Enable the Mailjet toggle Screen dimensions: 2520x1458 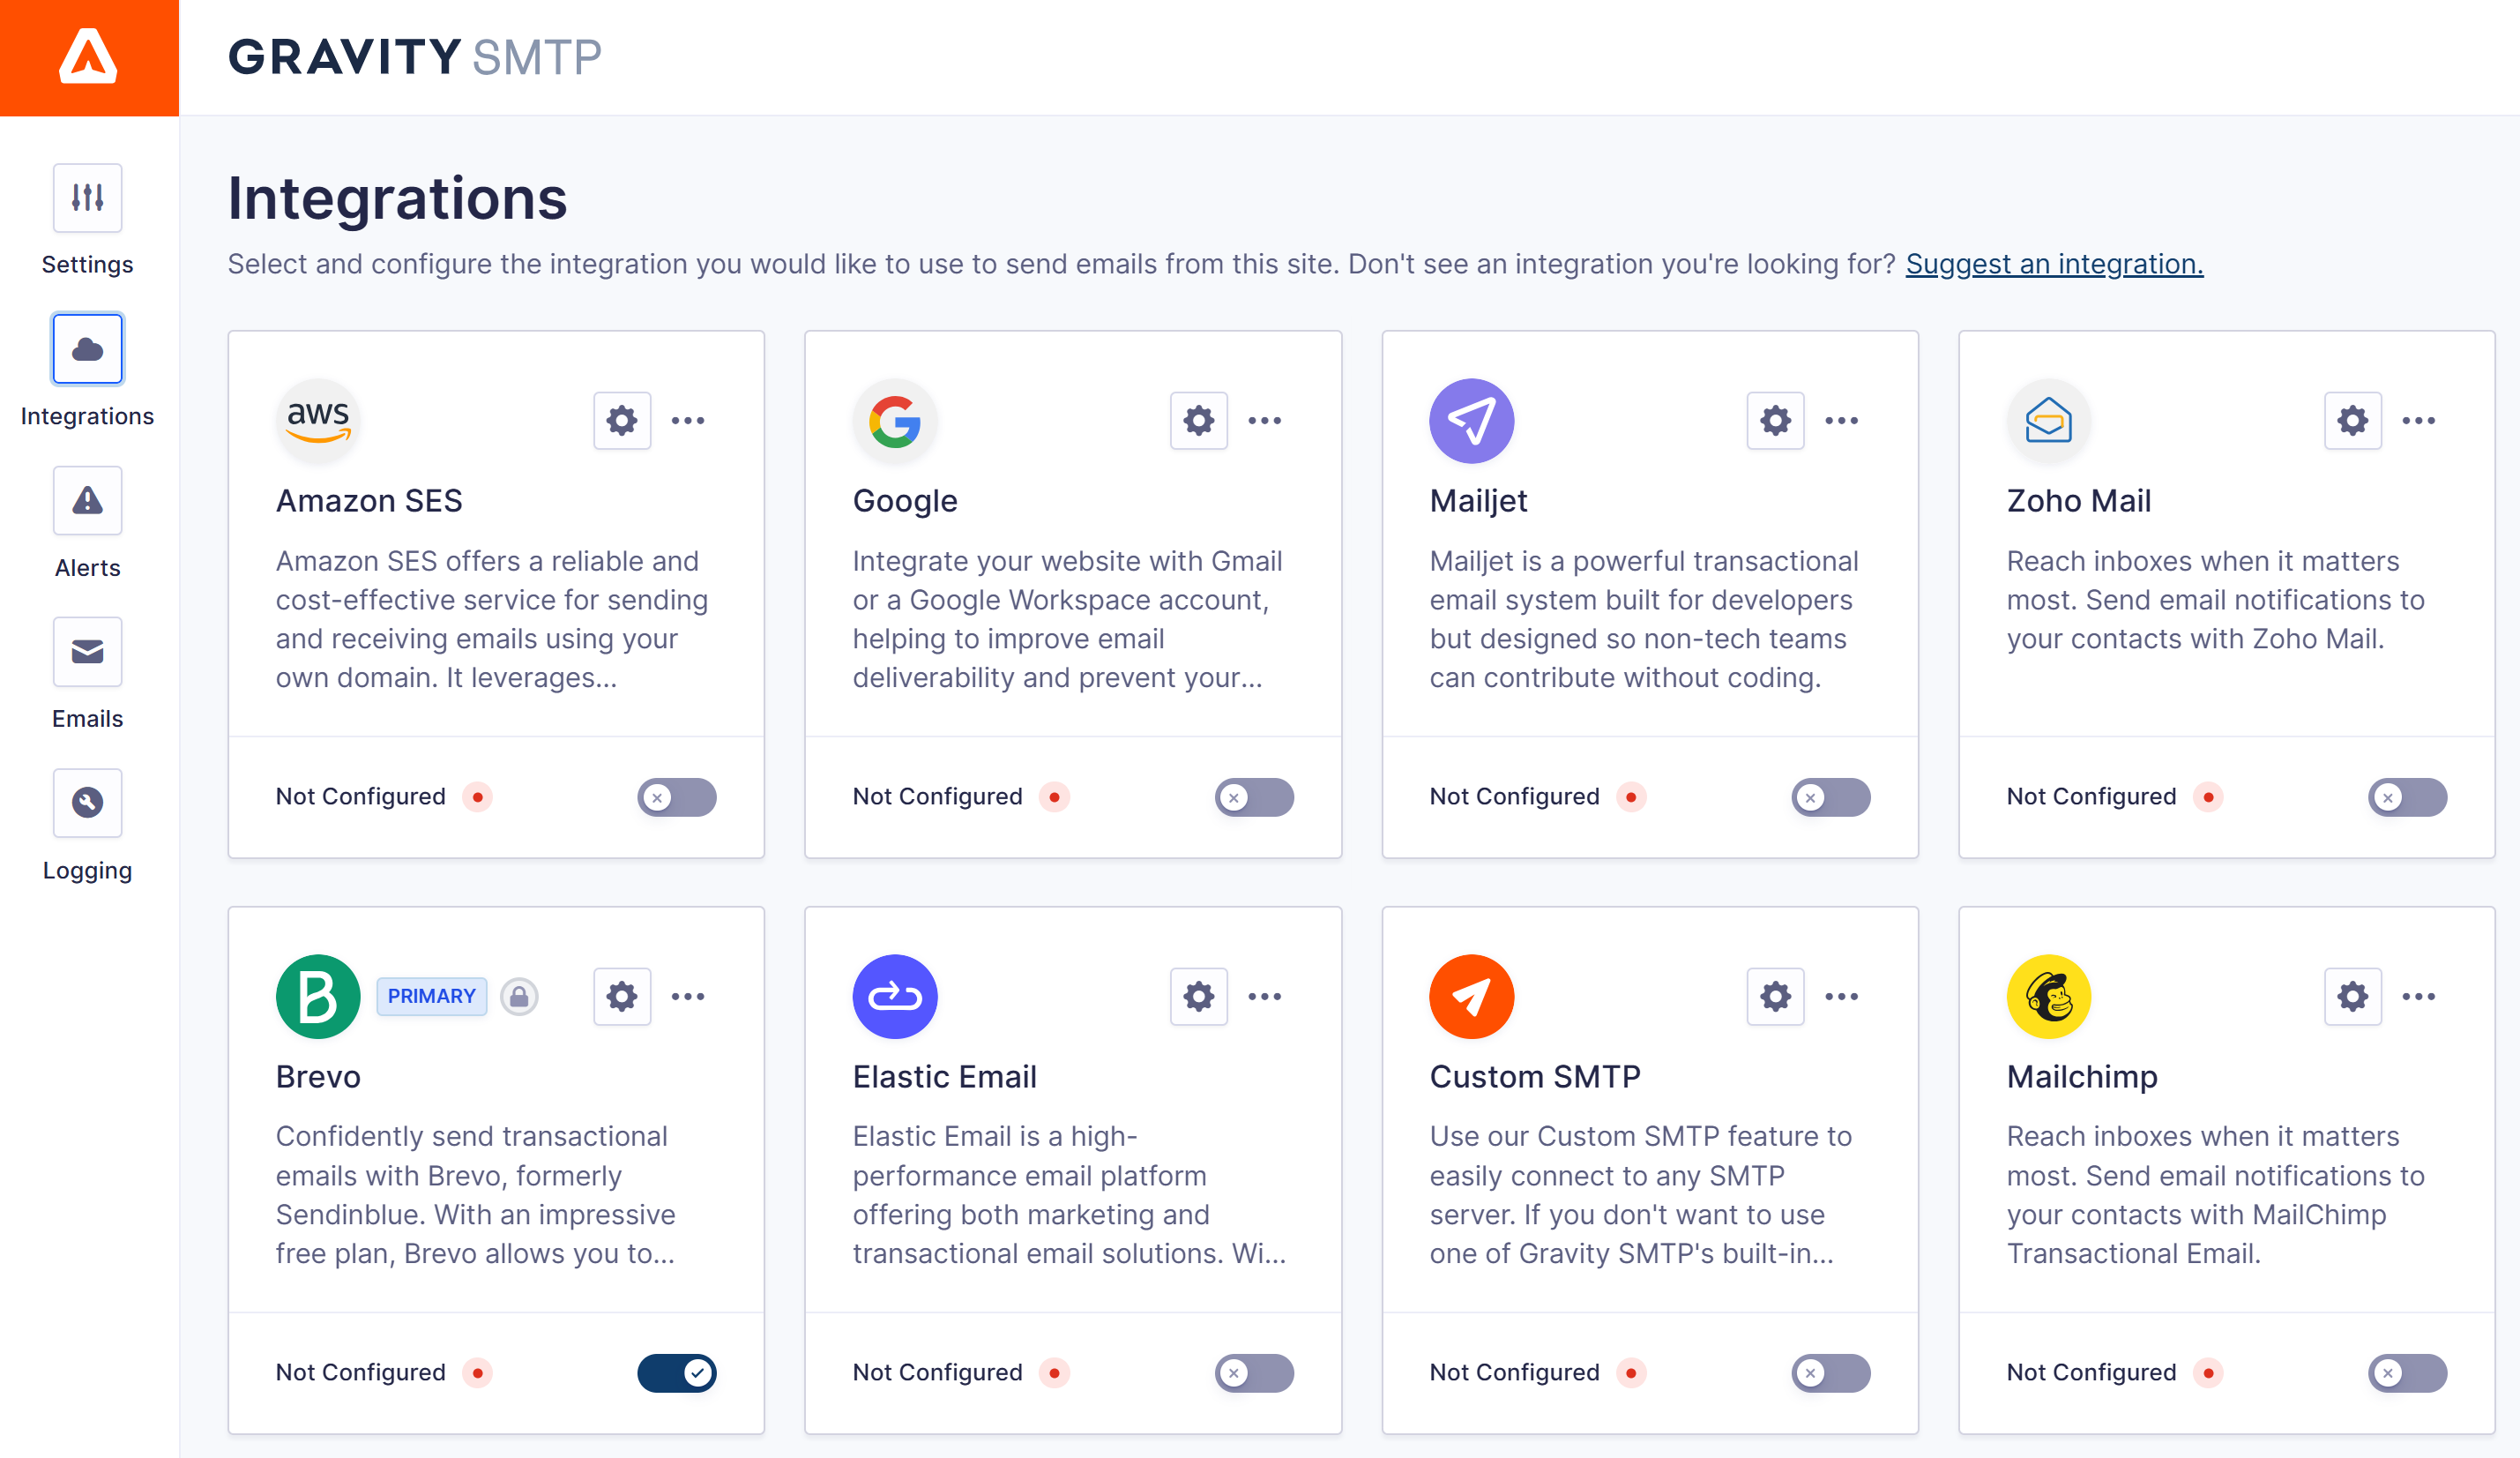[1831, 797]
